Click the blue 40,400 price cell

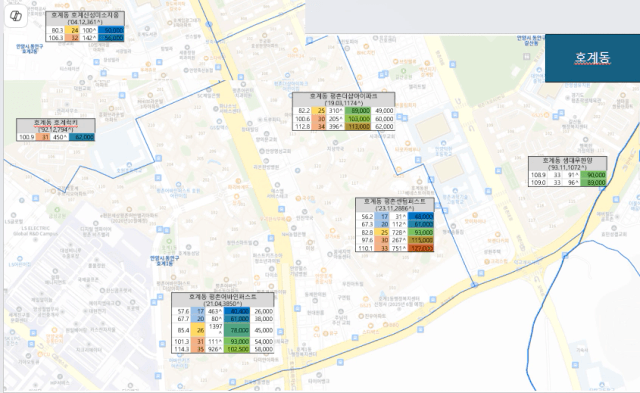pyautogui.click(x=236, y=311)
